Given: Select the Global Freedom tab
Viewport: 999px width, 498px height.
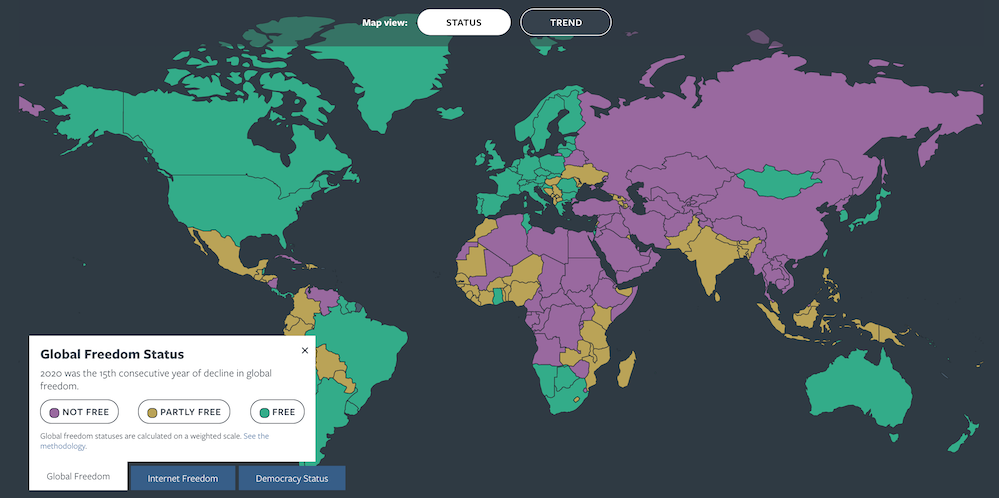Looking at the screenshot, I should [x=78, y=476].
